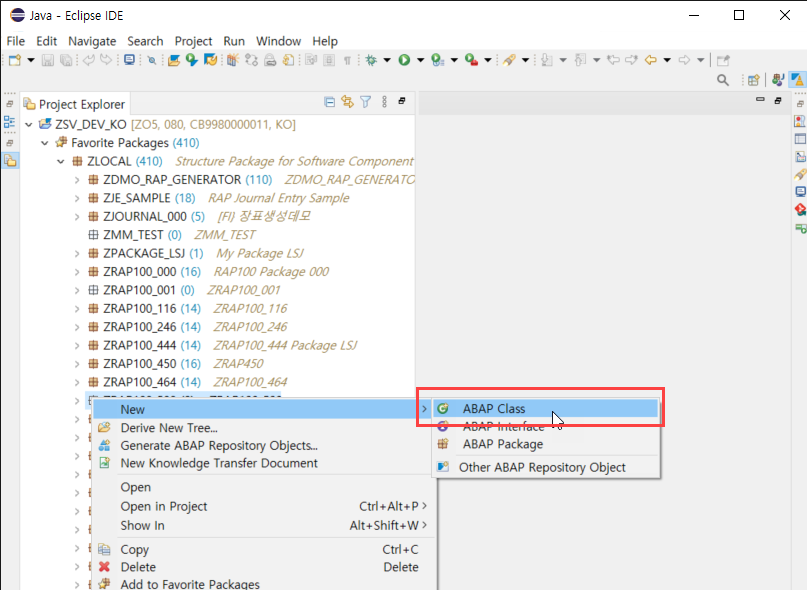Click the Run External Tools icon with red toolbox
Viewport: 807px width, 590px height.
471,60
